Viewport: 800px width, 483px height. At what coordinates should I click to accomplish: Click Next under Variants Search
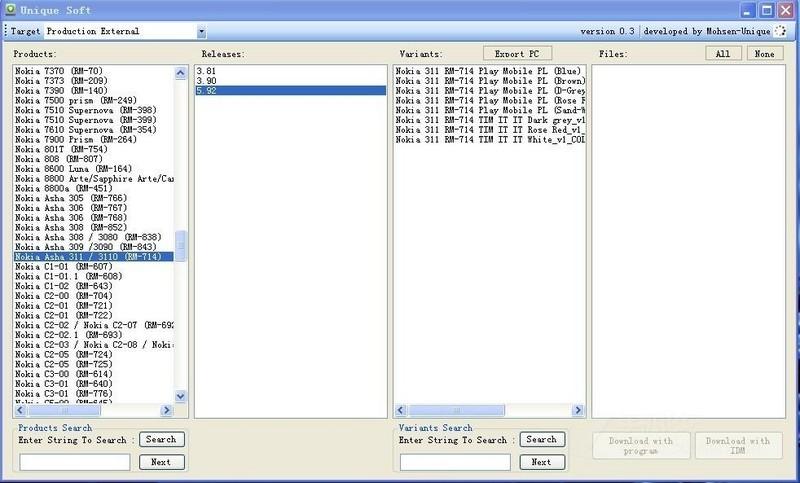(541, 462)
